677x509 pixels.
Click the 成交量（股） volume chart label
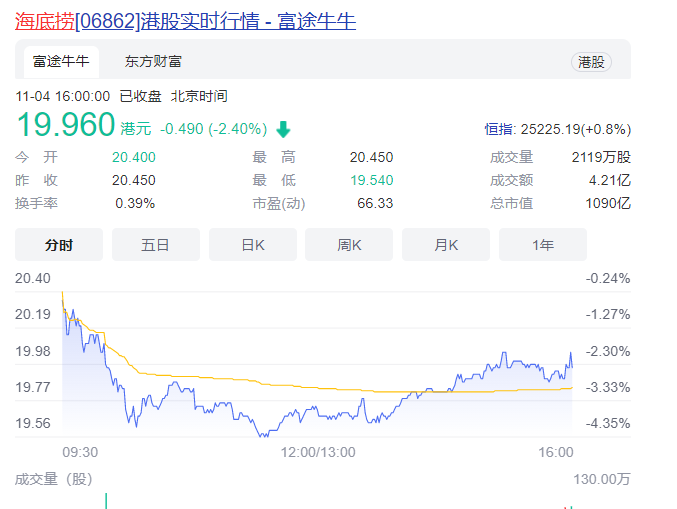(54, 479)
